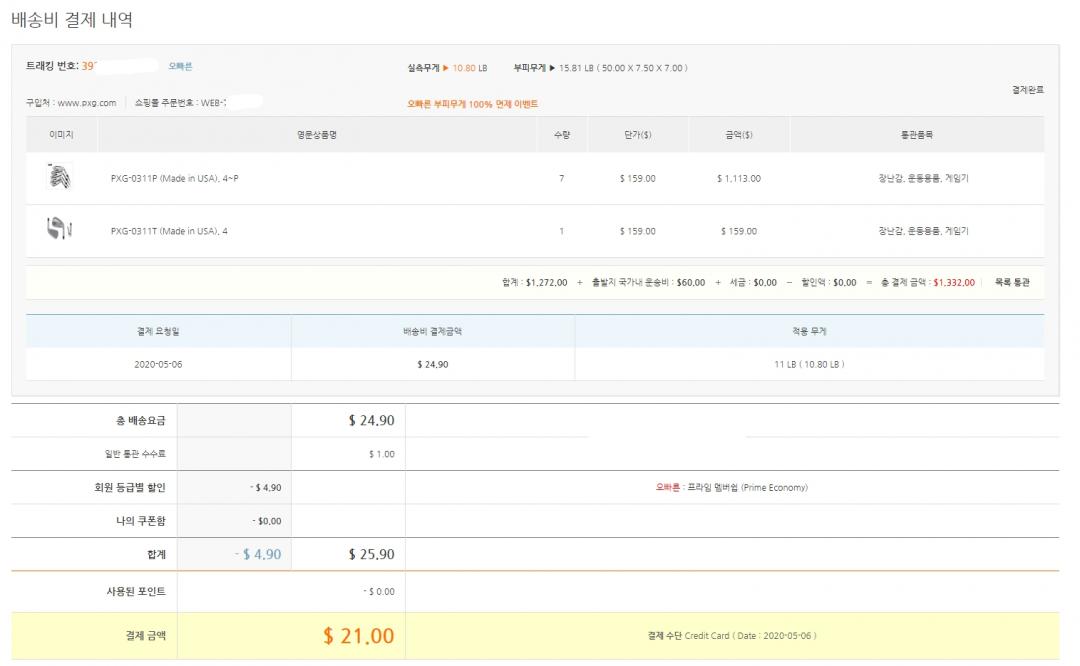Click the orange 부피무게 100% 면제 이벤트 notice
The width and height of the screenshot is (1080, 666).
coord(472,103)
